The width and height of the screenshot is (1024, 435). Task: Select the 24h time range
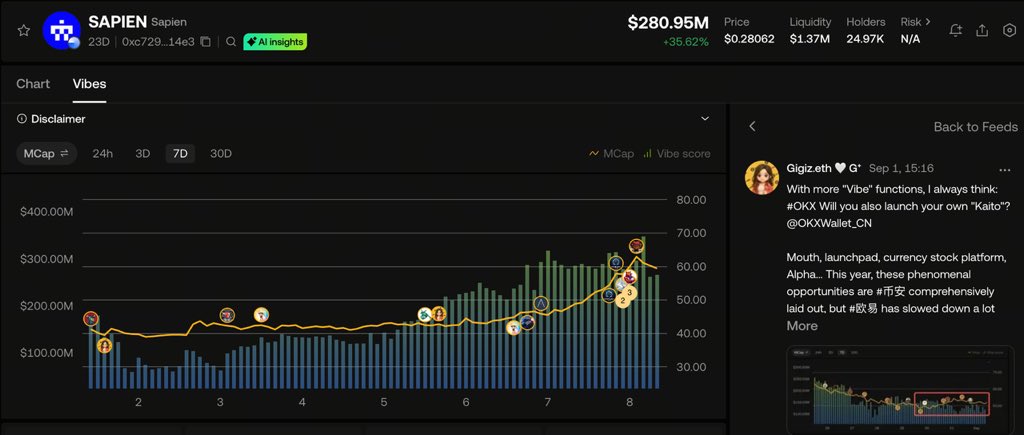pyautogui.click(x=103, y=153)
